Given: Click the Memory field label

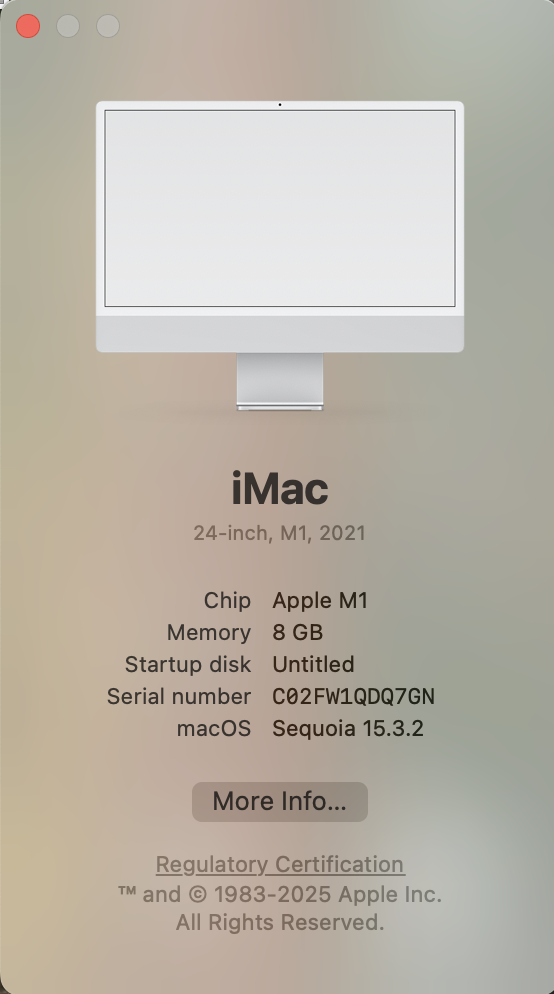Looking at the screenshot, I should point(209,632).
